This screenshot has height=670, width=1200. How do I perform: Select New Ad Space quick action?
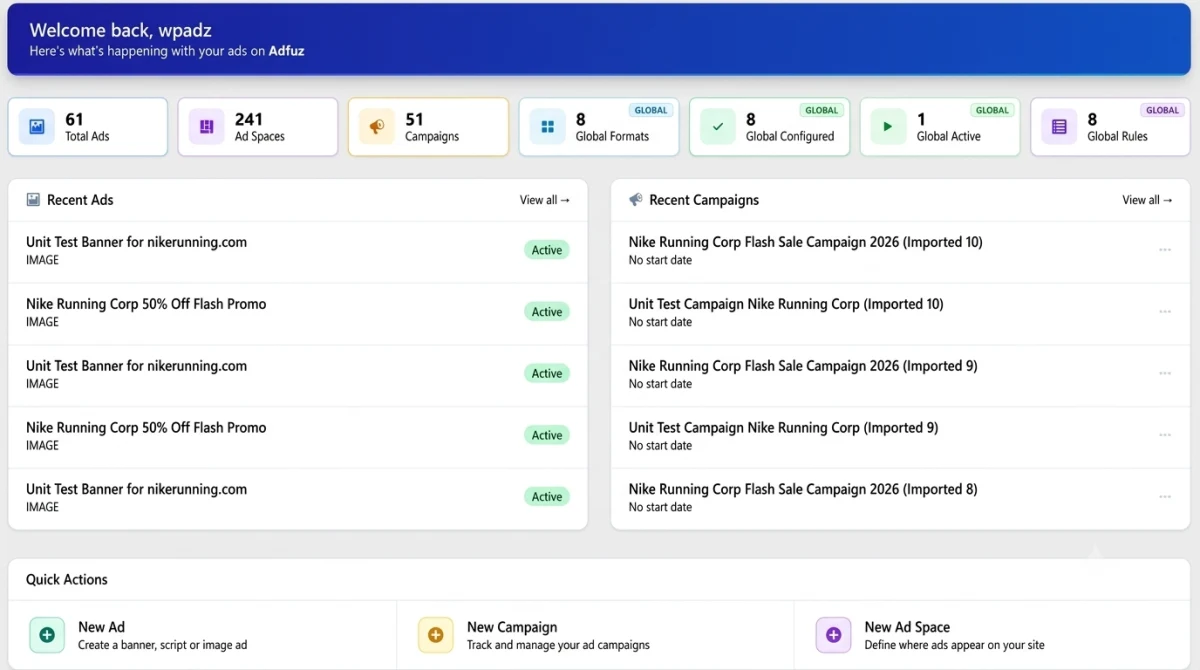(x=993, y=635)
